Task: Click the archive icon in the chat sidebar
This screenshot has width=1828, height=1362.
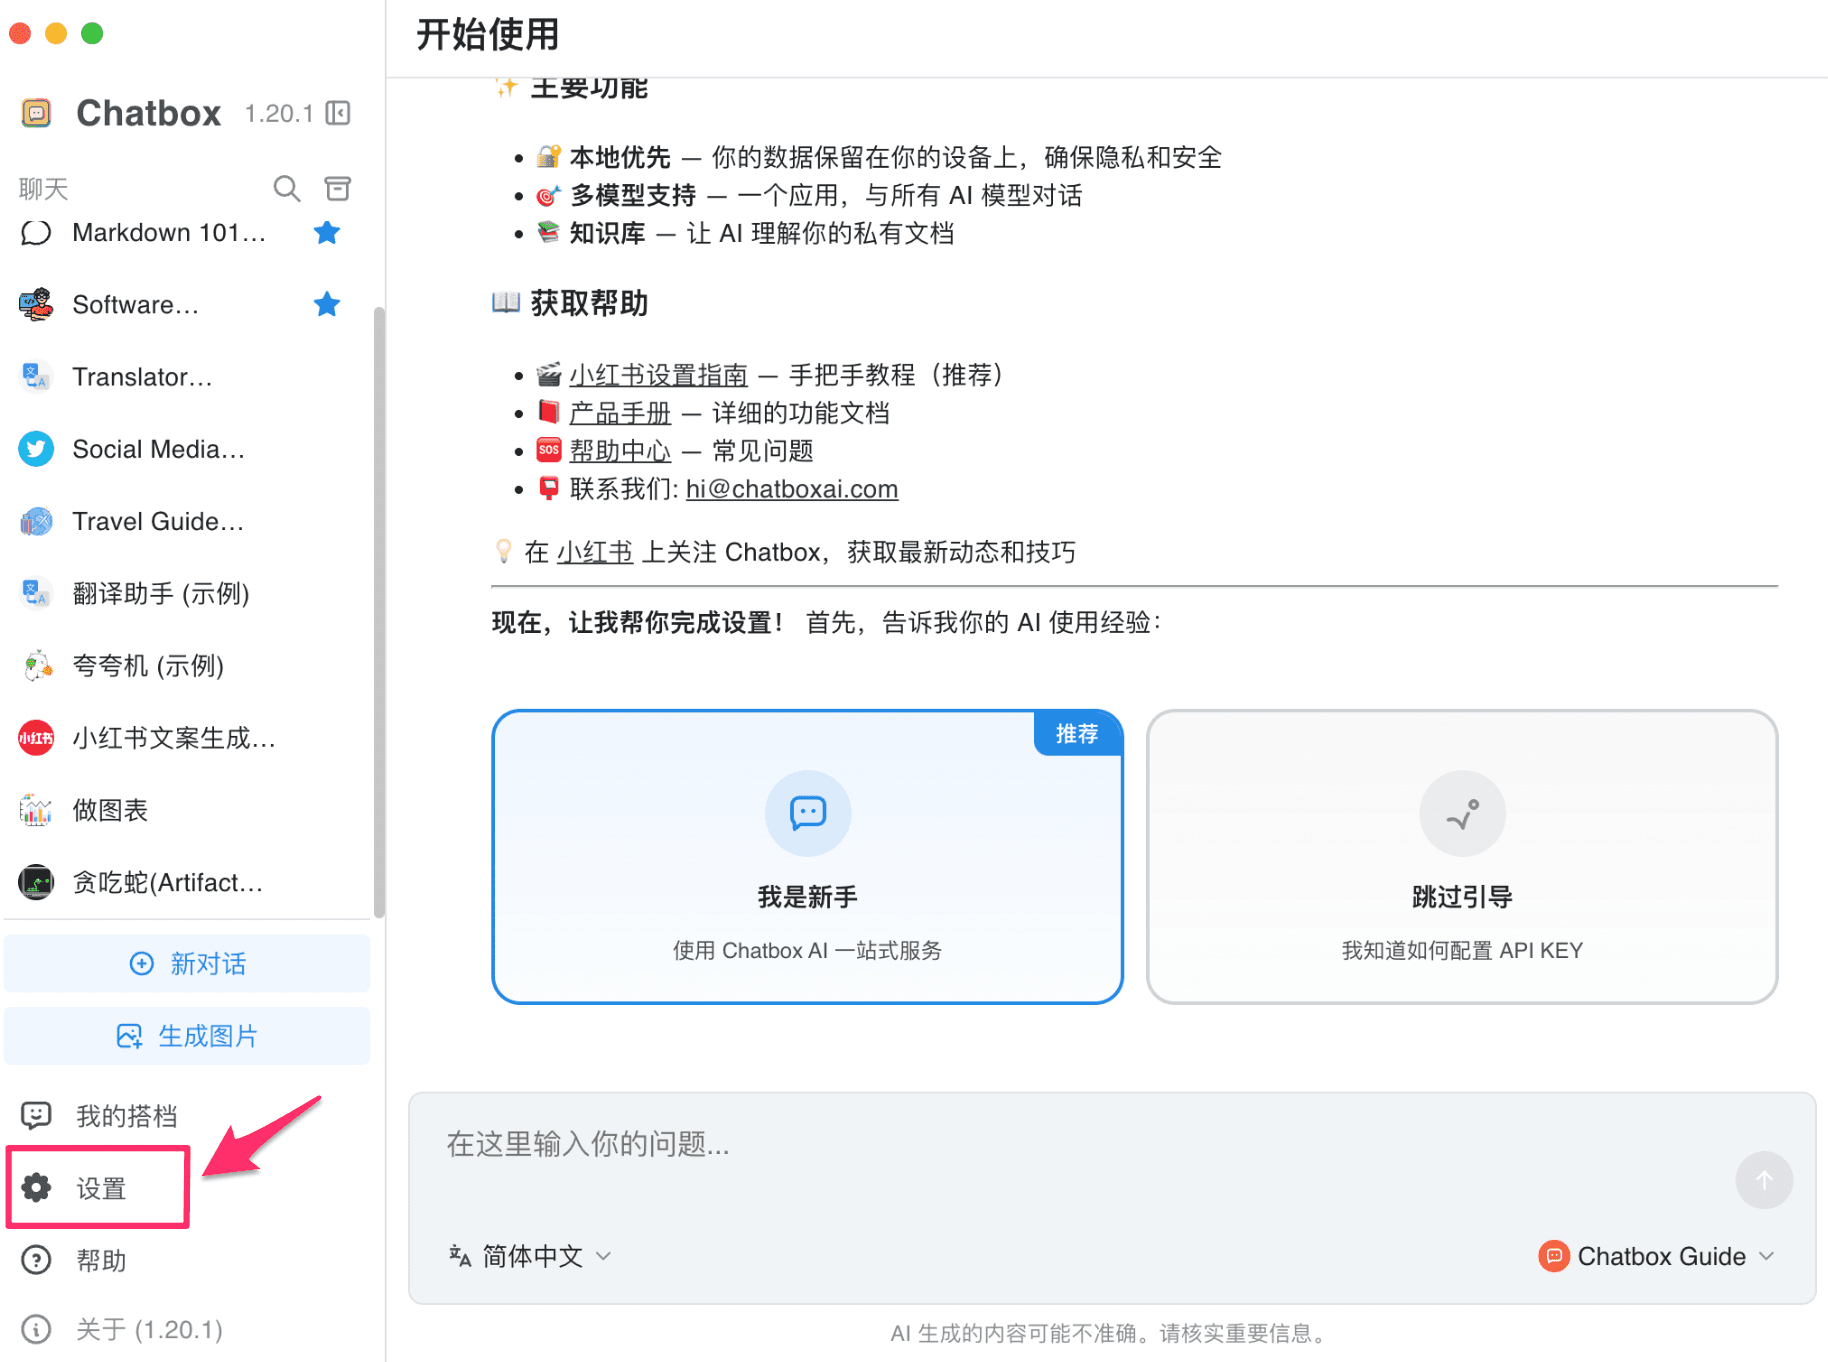Action: [338, 188]
